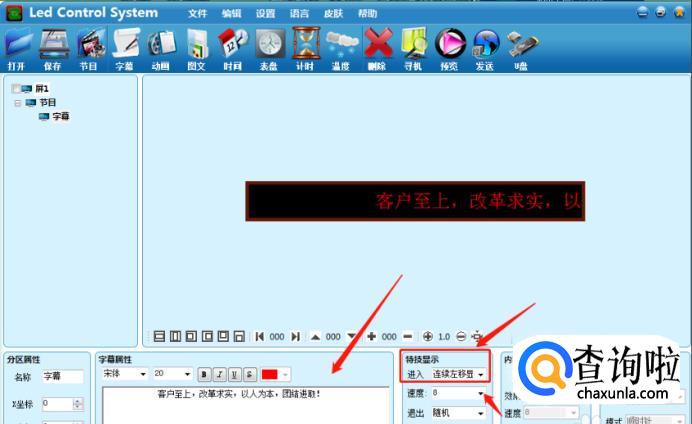Screen dimensions: 692x424
Task: Select the 字幕 tree item
Action: pyautogui.click(x=61, y=116)
